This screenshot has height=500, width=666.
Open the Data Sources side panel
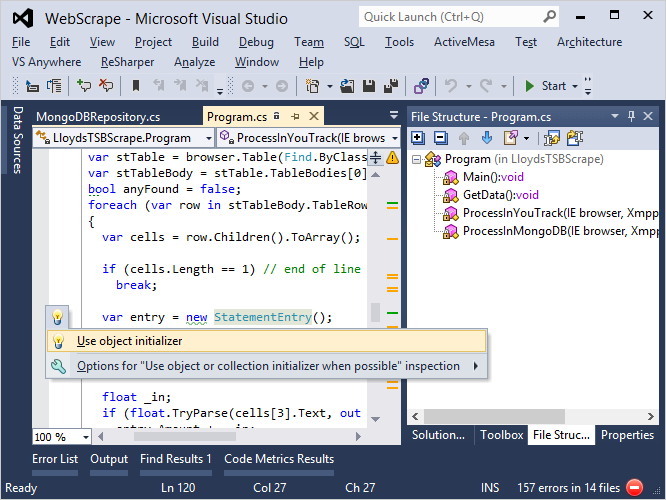pos(17,139)
